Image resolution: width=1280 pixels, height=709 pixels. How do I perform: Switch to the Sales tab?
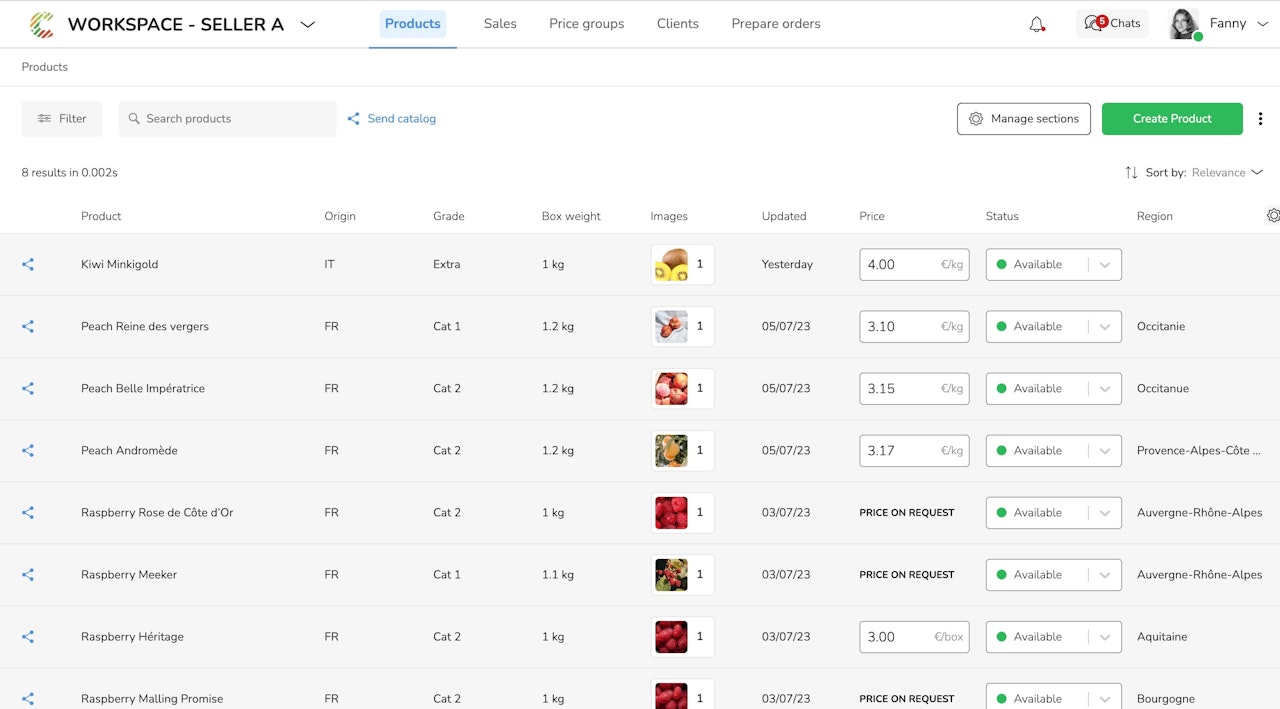(x=500, y=24)
